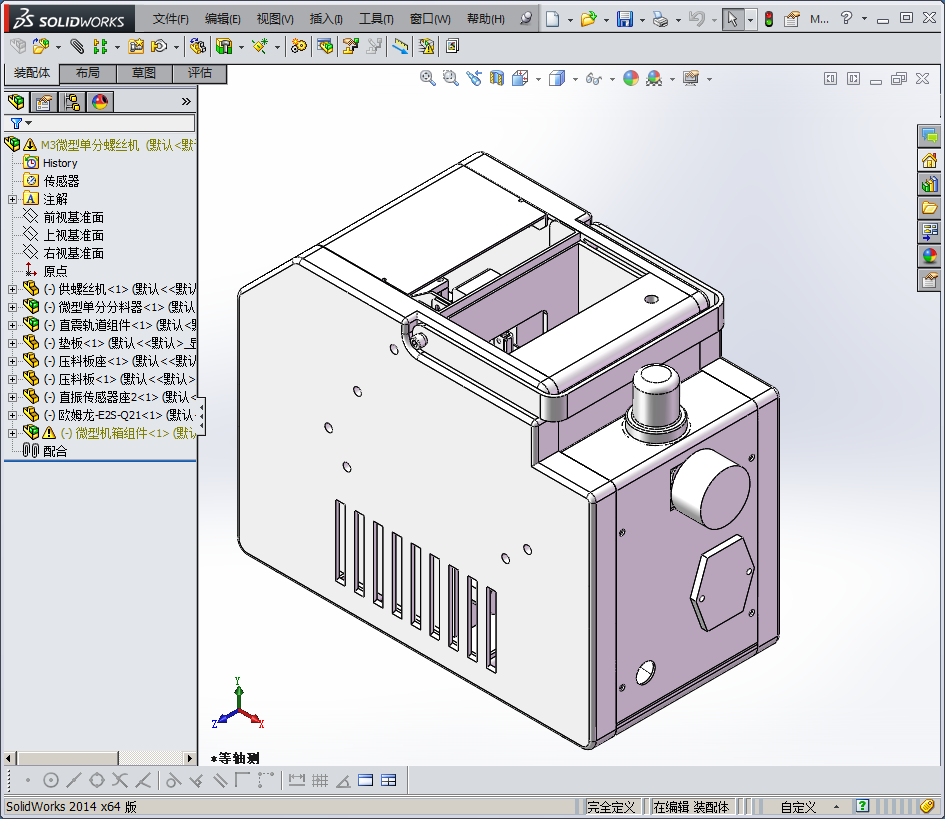
Task: Select the 配合 mates folder
Action: [x=55, y=451]
